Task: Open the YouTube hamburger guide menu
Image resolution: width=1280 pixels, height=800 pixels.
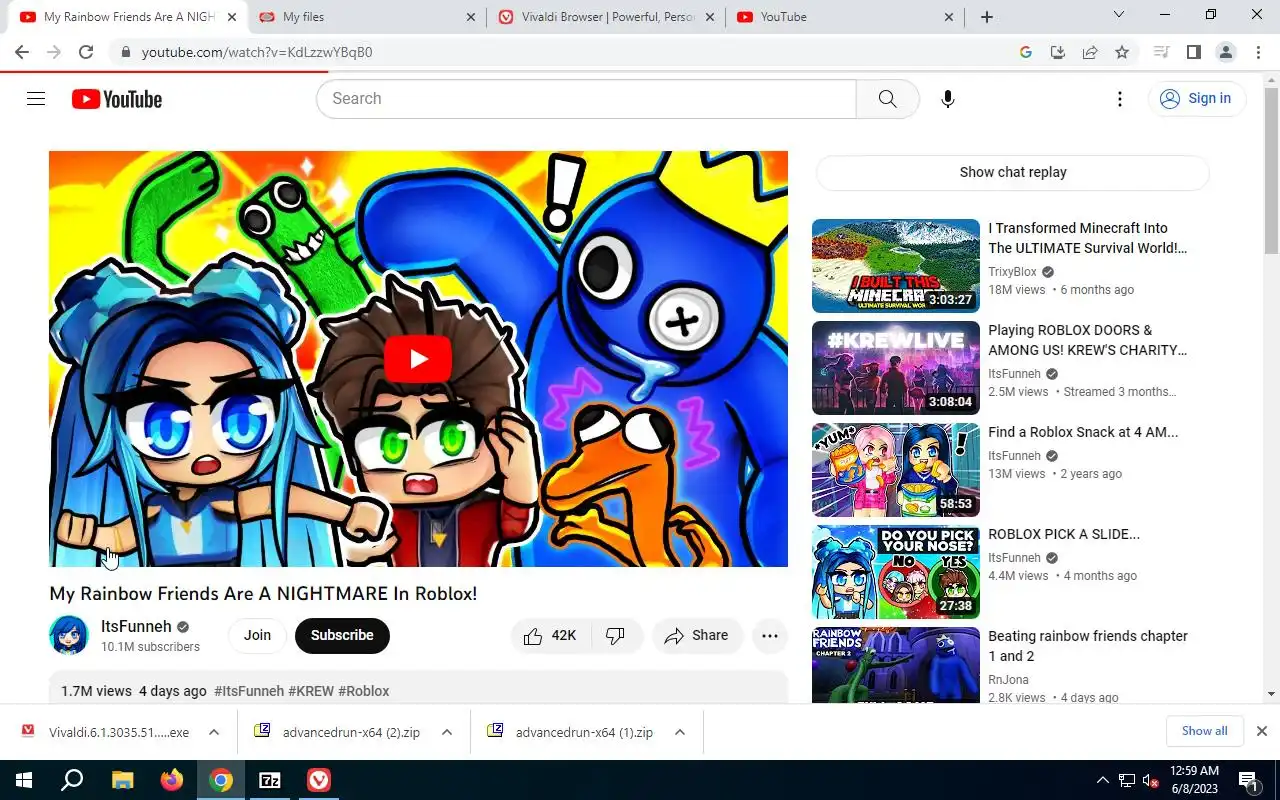Action: tap(36, 98)
